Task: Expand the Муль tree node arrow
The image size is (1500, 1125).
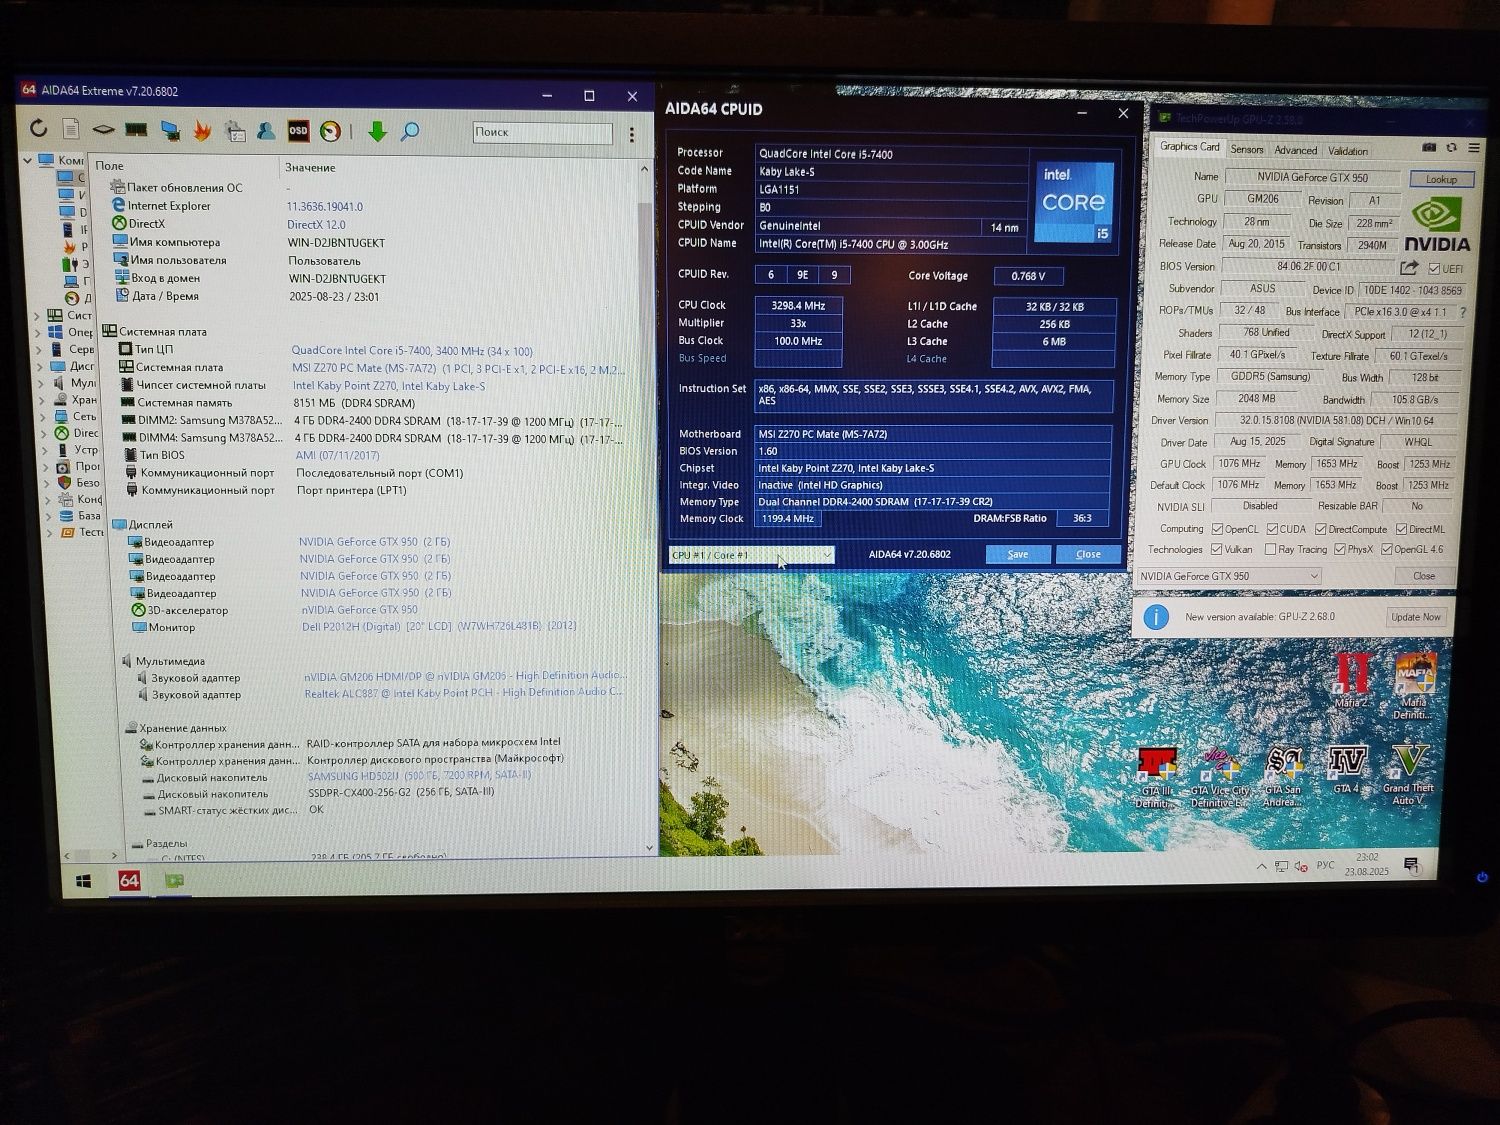Action: 40,382
